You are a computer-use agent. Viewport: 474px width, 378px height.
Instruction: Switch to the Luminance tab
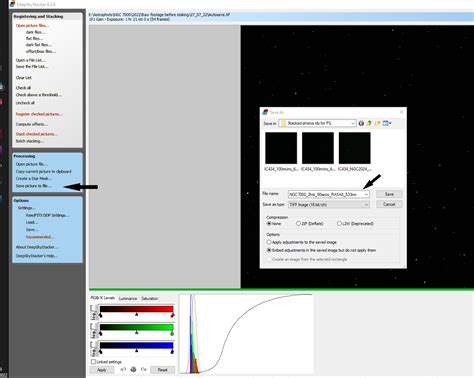click(x=128, y=298)
